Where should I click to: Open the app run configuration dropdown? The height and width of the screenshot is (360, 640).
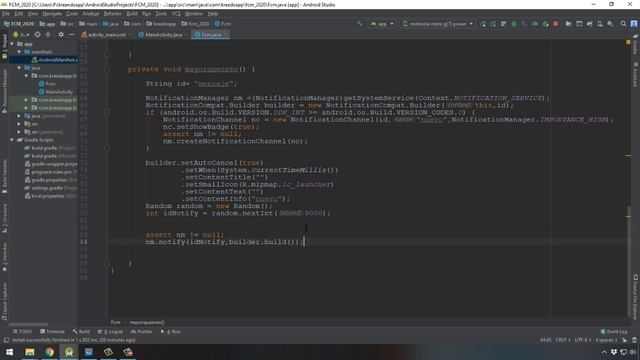382,24
